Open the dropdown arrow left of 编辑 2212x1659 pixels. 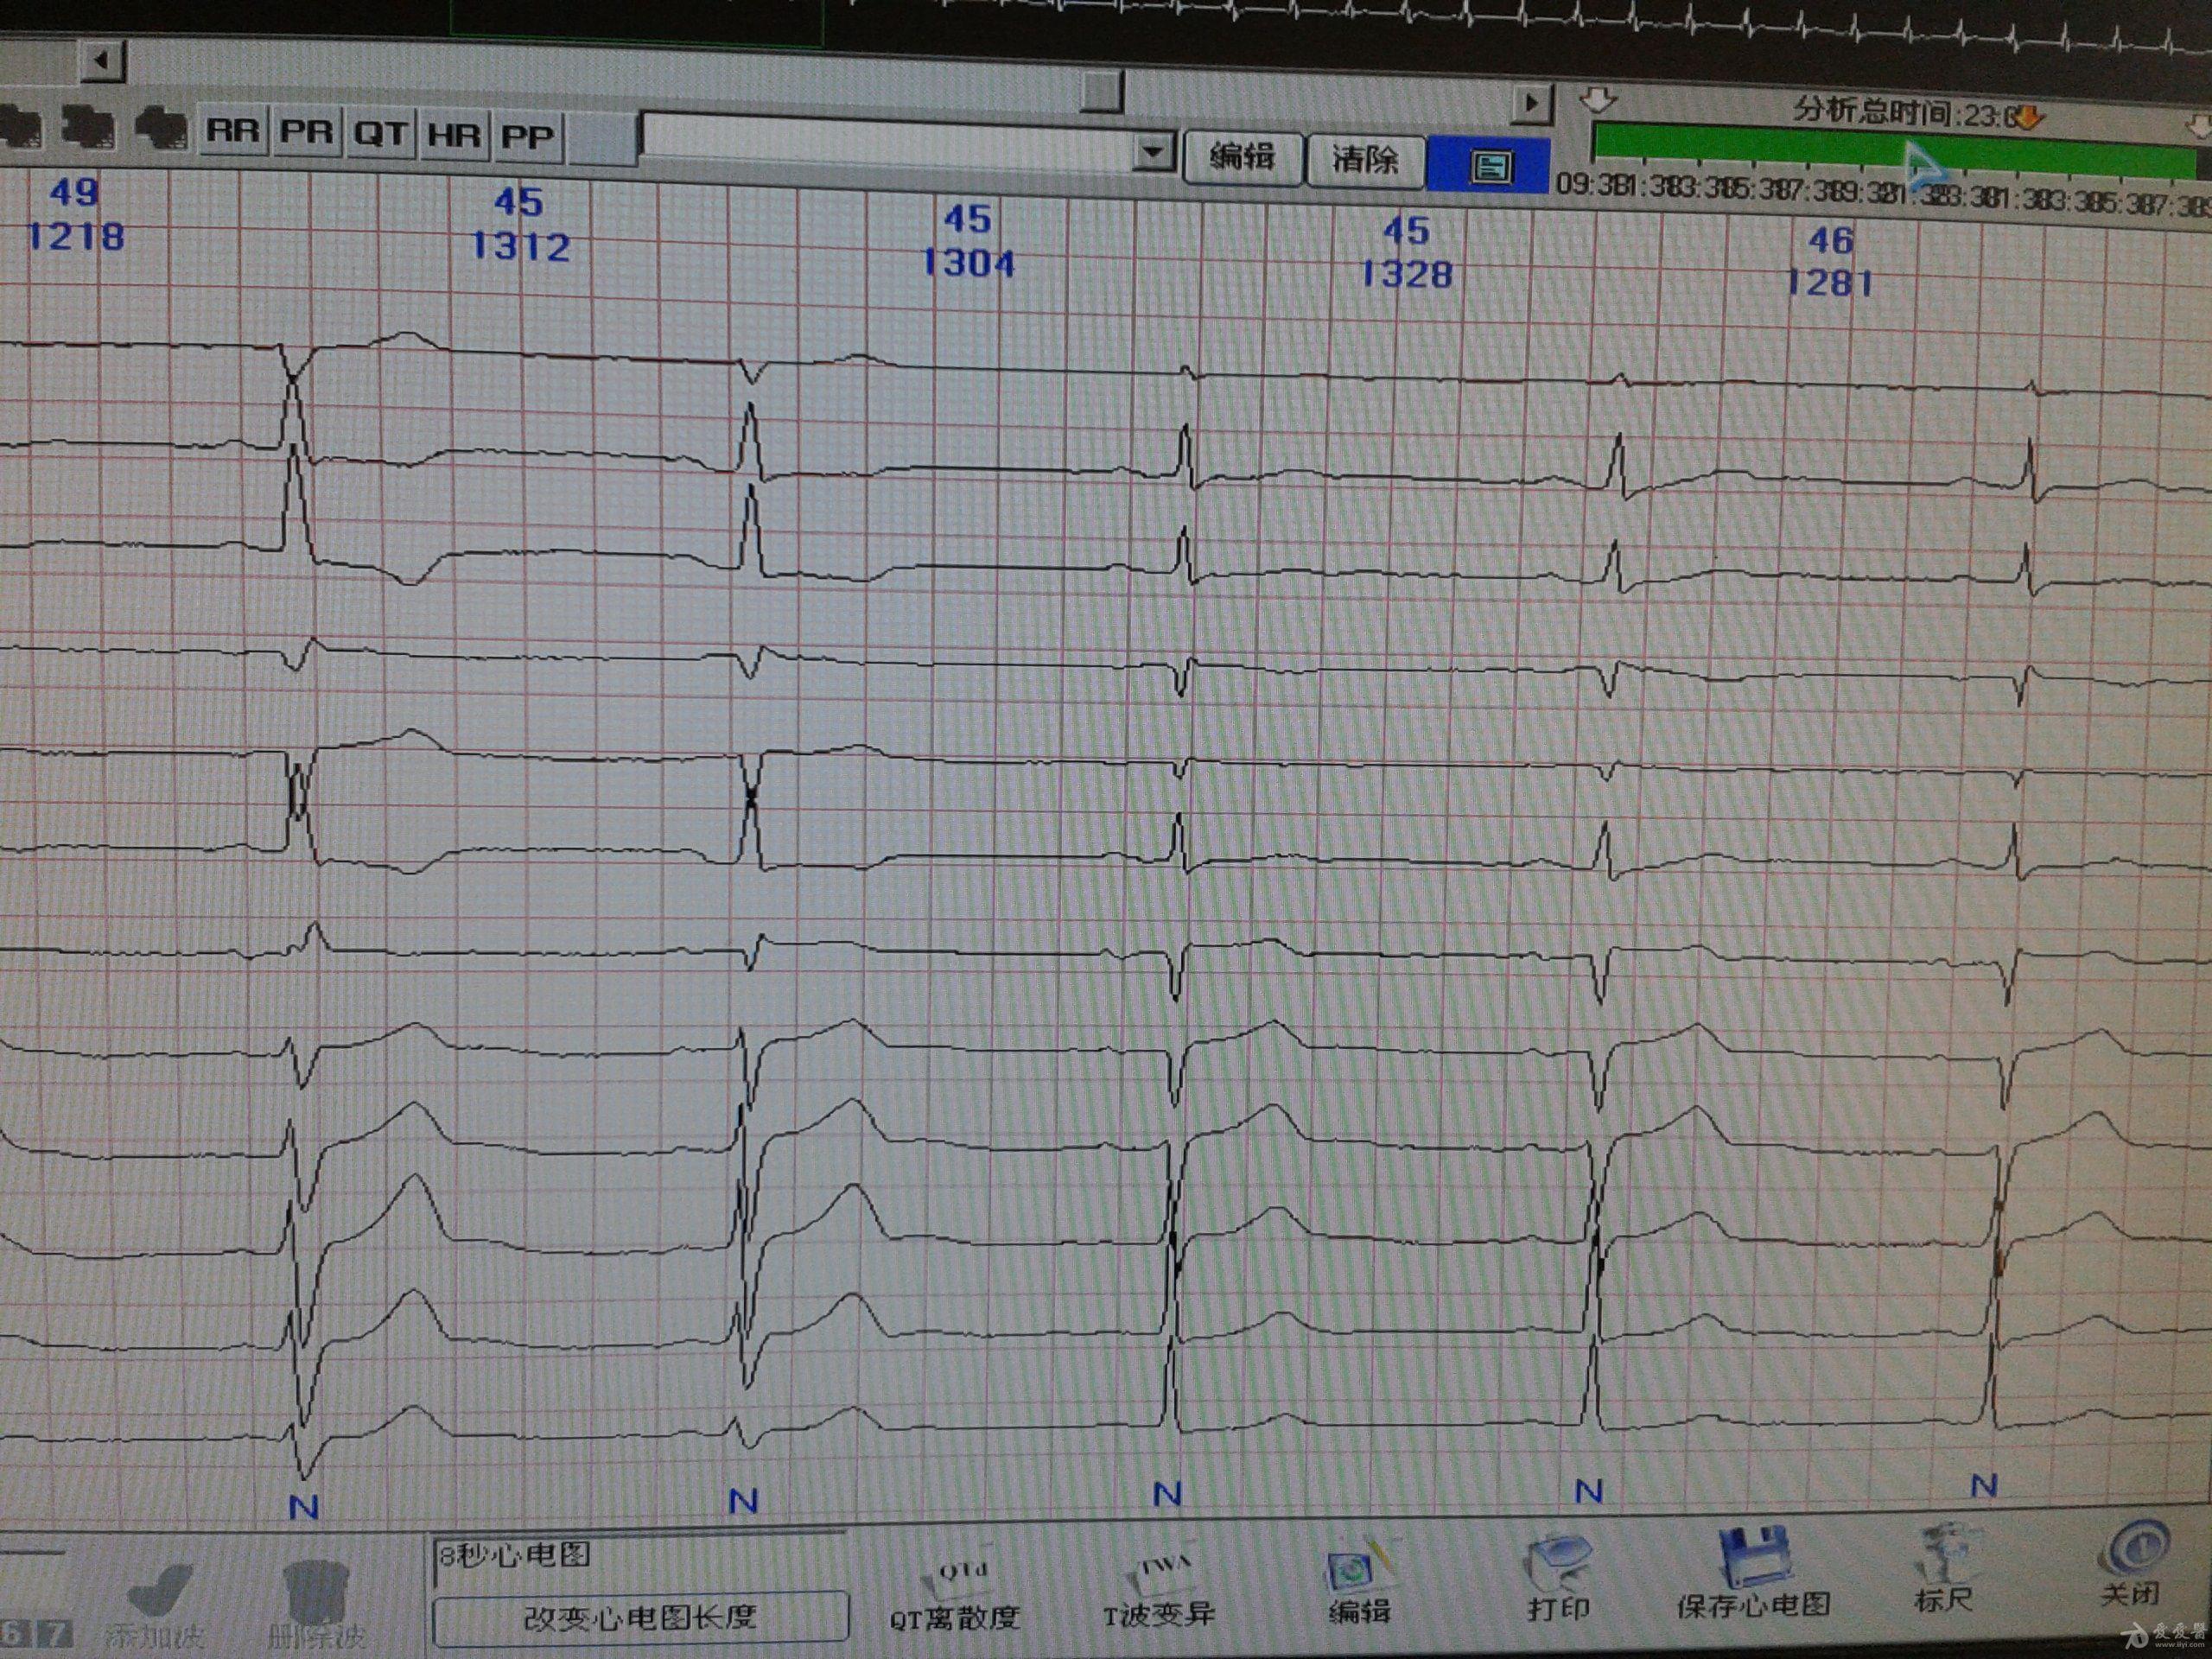tap(1153, 153)
